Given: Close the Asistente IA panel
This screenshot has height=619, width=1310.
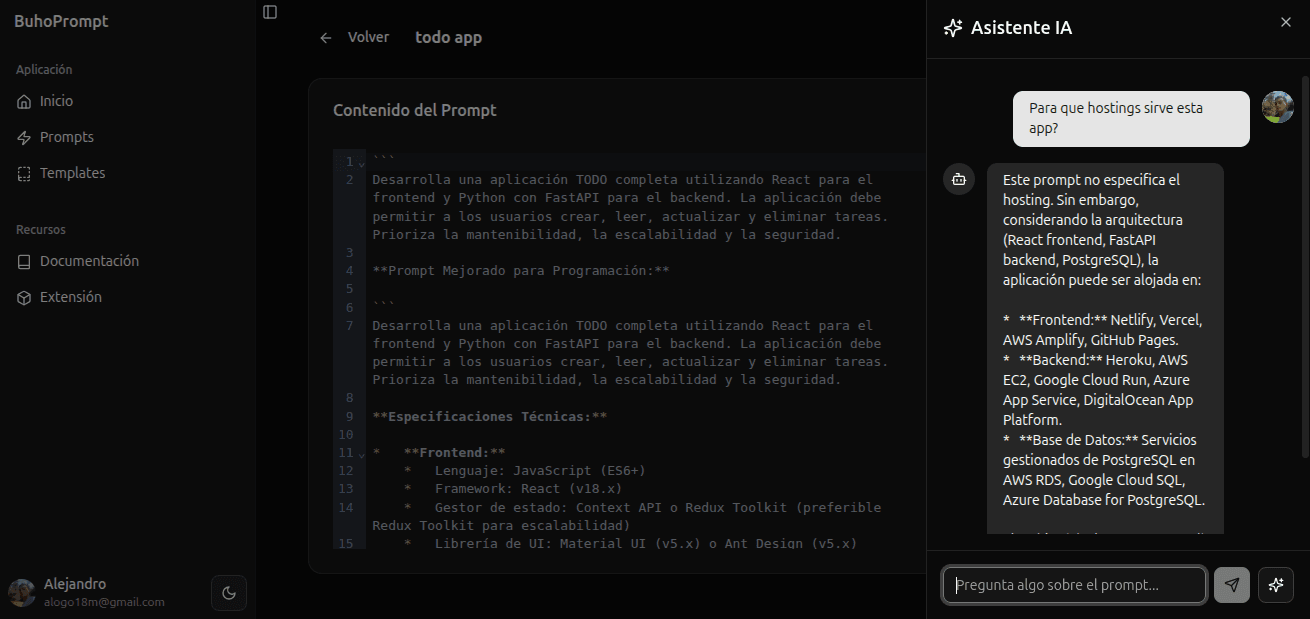Looking at the screenshot, I should tap(1286, 22).
